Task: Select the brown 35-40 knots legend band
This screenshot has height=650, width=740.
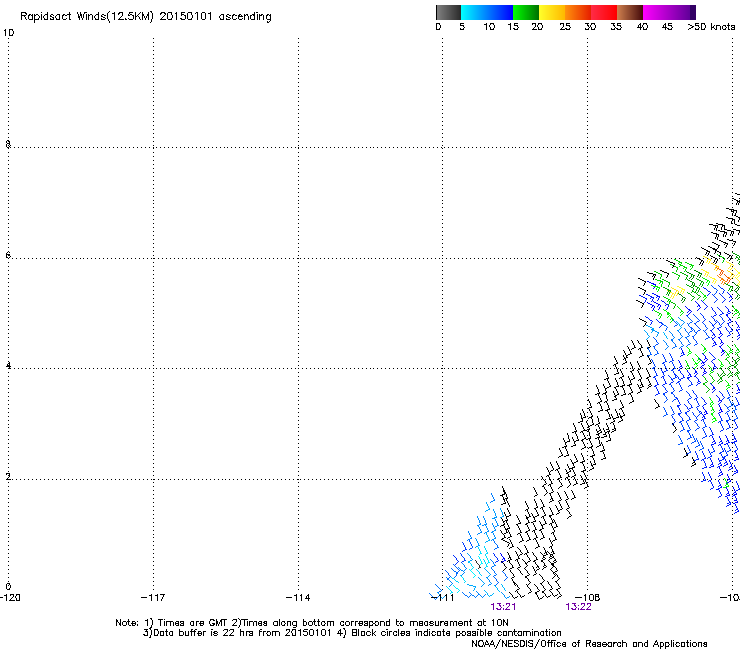Action: 630,12
